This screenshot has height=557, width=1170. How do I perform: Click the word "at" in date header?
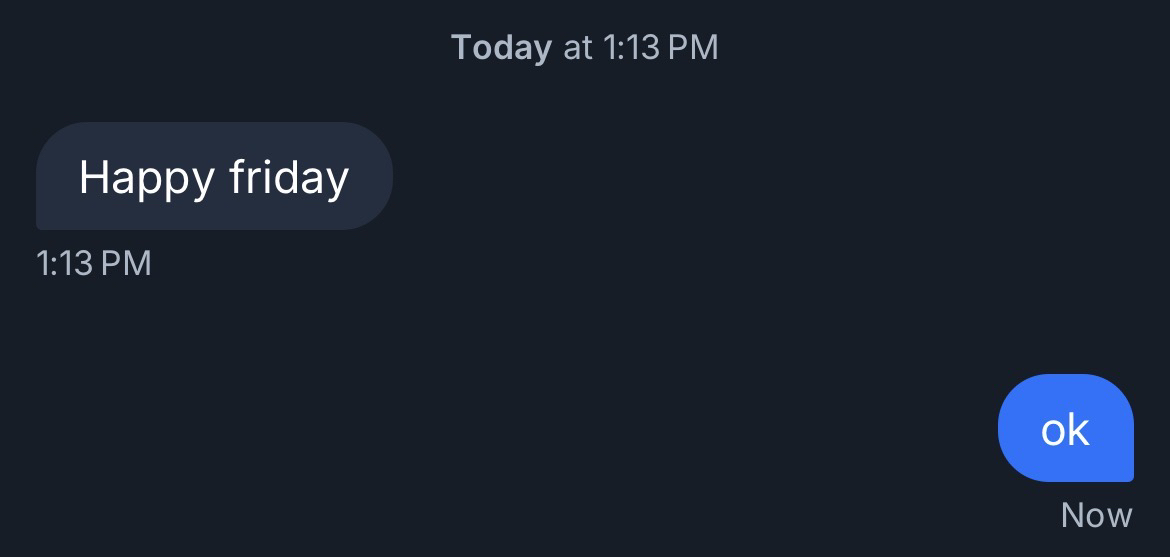[x=578, y=47]
